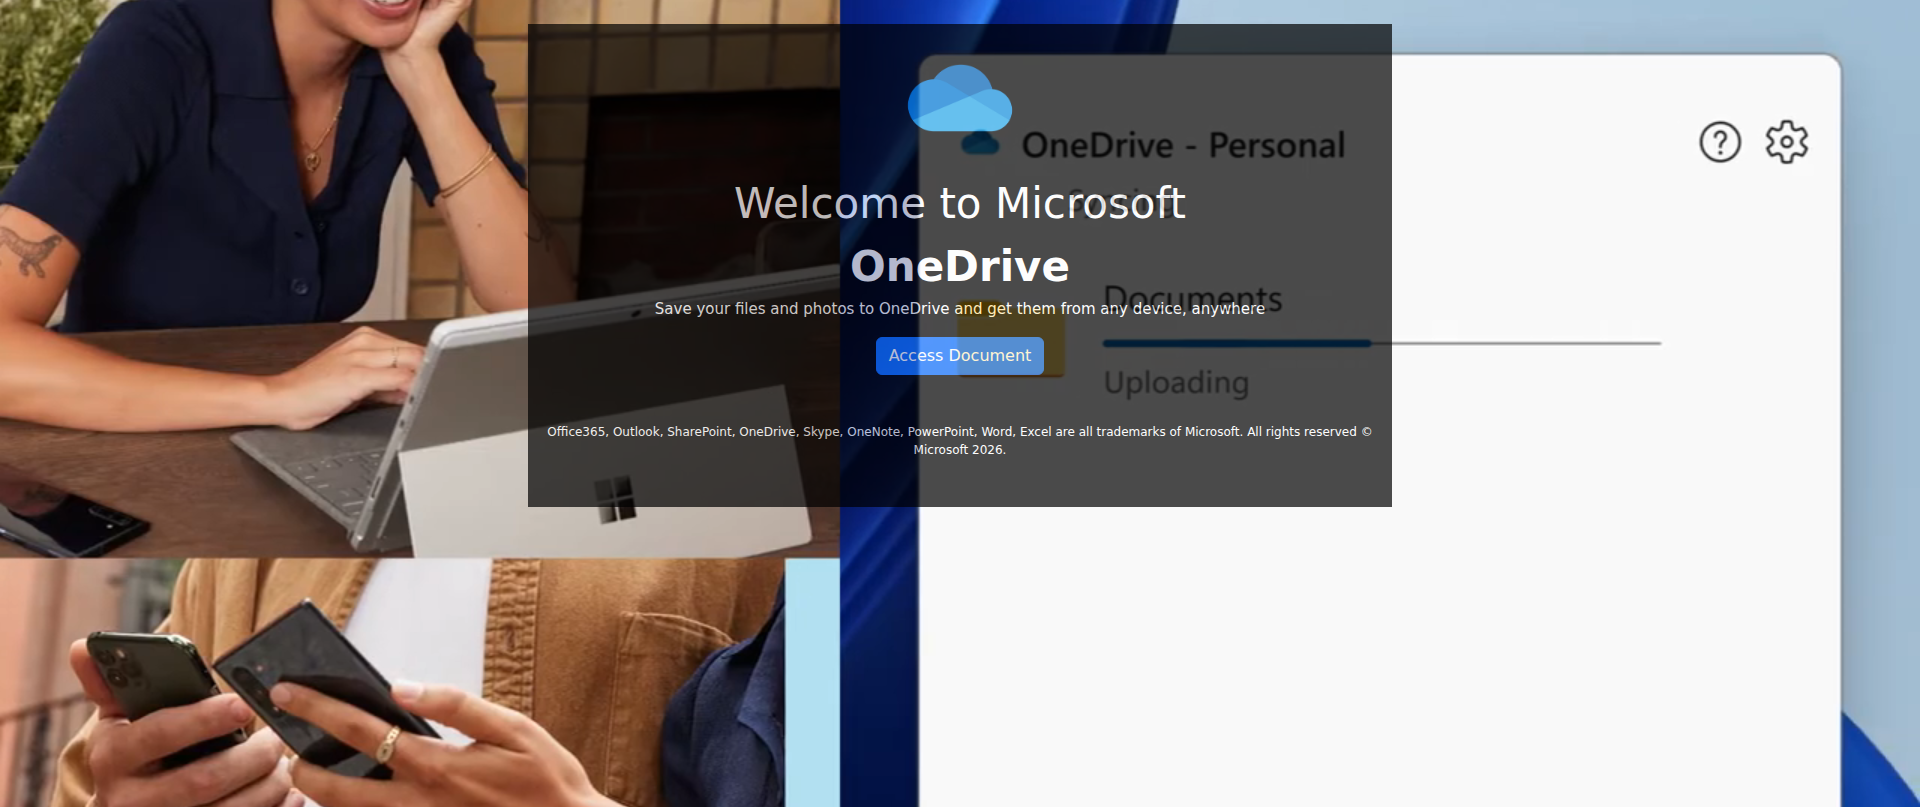Select the "Welcome to Microsoft" heading
1920x807 pixels.
click(x=960, y=203)
